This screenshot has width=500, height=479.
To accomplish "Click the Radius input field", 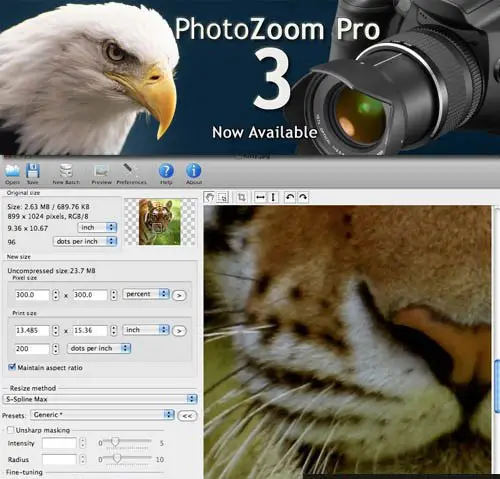I will tap(59, 460).
